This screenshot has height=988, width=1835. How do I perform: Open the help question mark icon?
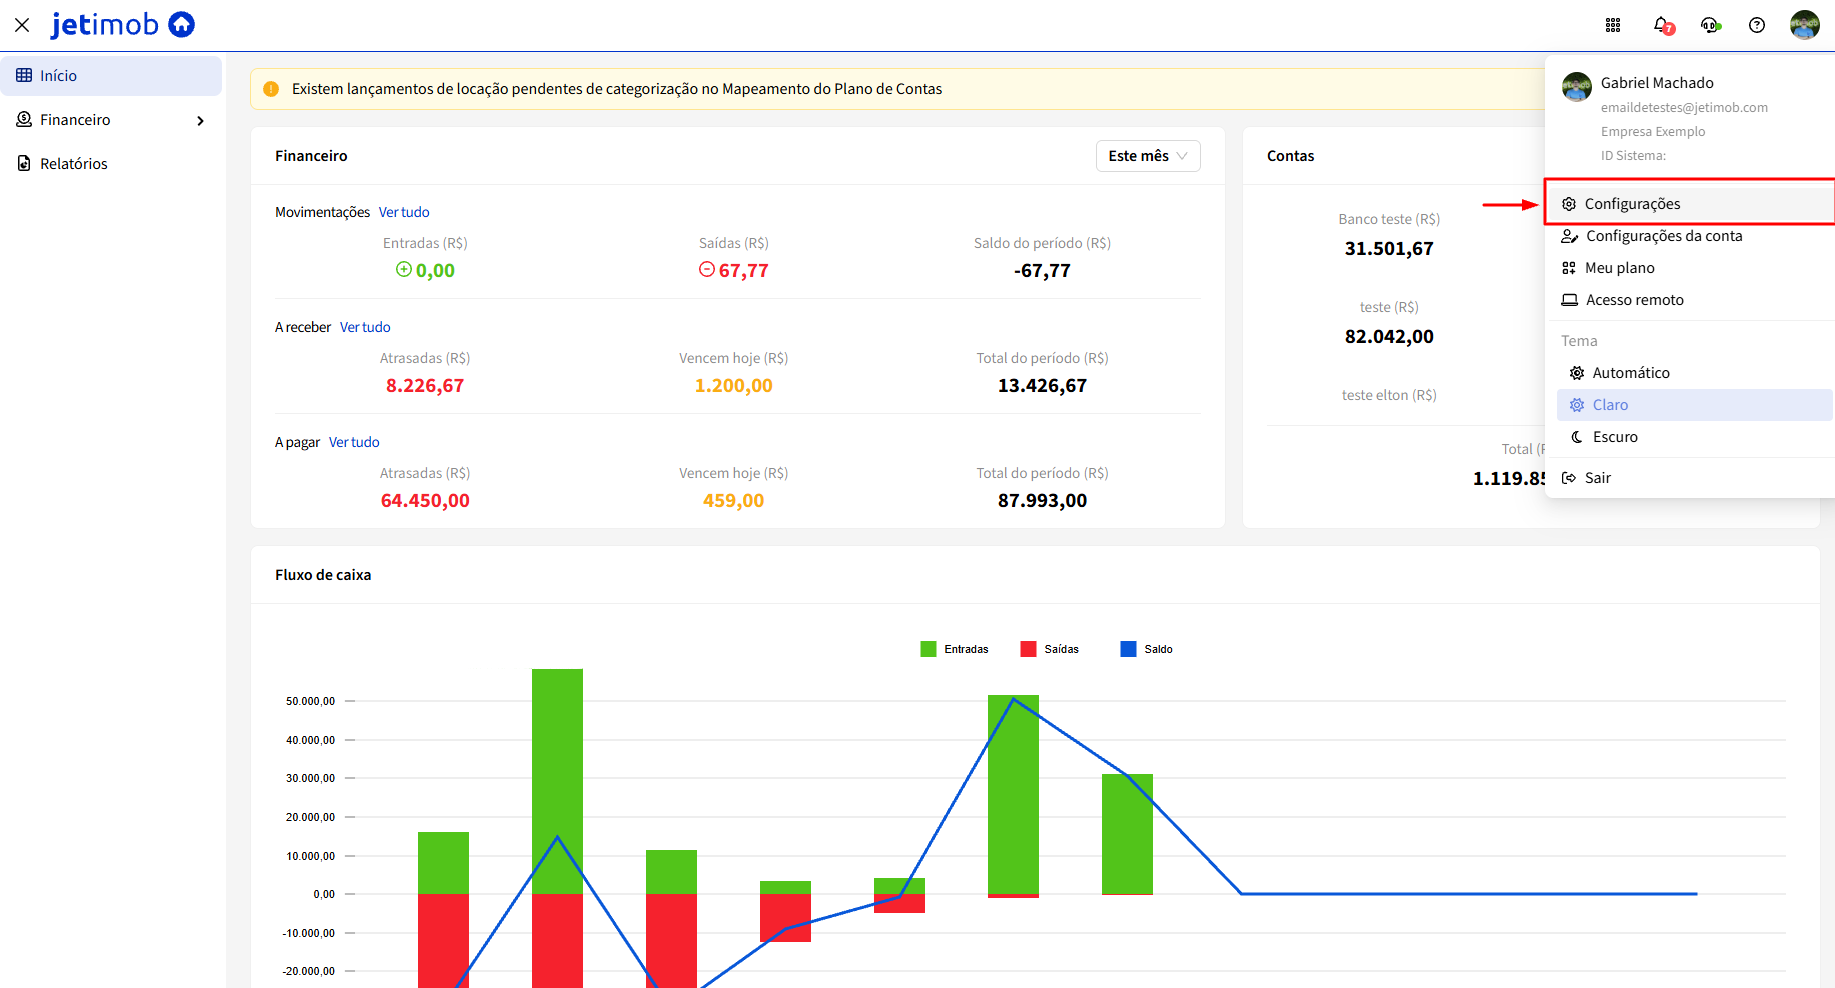(1757, 25)
